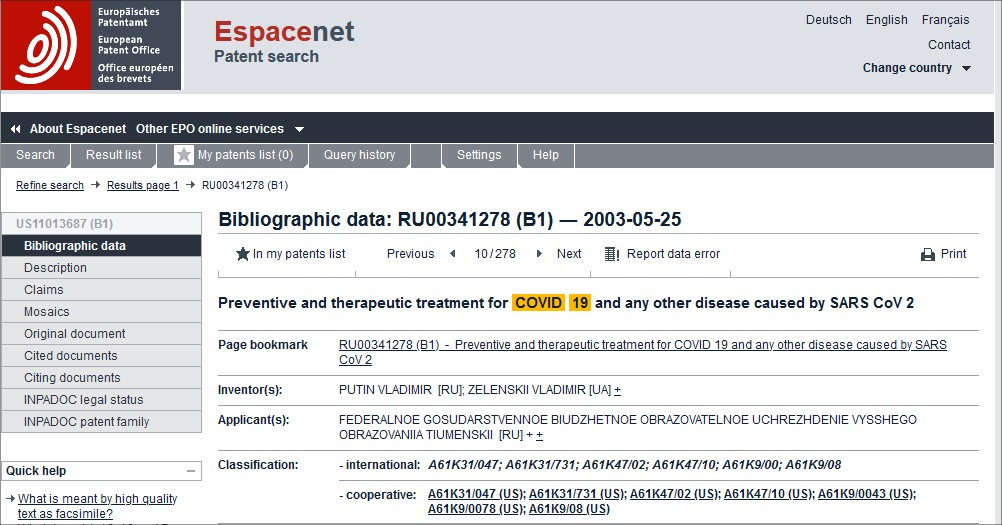
Task: Open international classification A61K31/047
Action: click(x=463, y=465)
